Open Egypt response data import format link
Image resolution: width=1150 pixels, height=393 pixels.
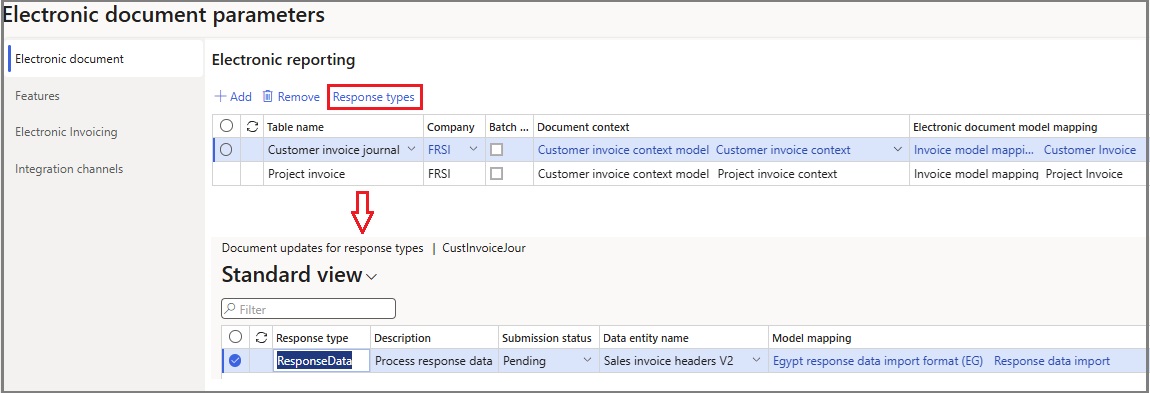(x=879, y=361)
